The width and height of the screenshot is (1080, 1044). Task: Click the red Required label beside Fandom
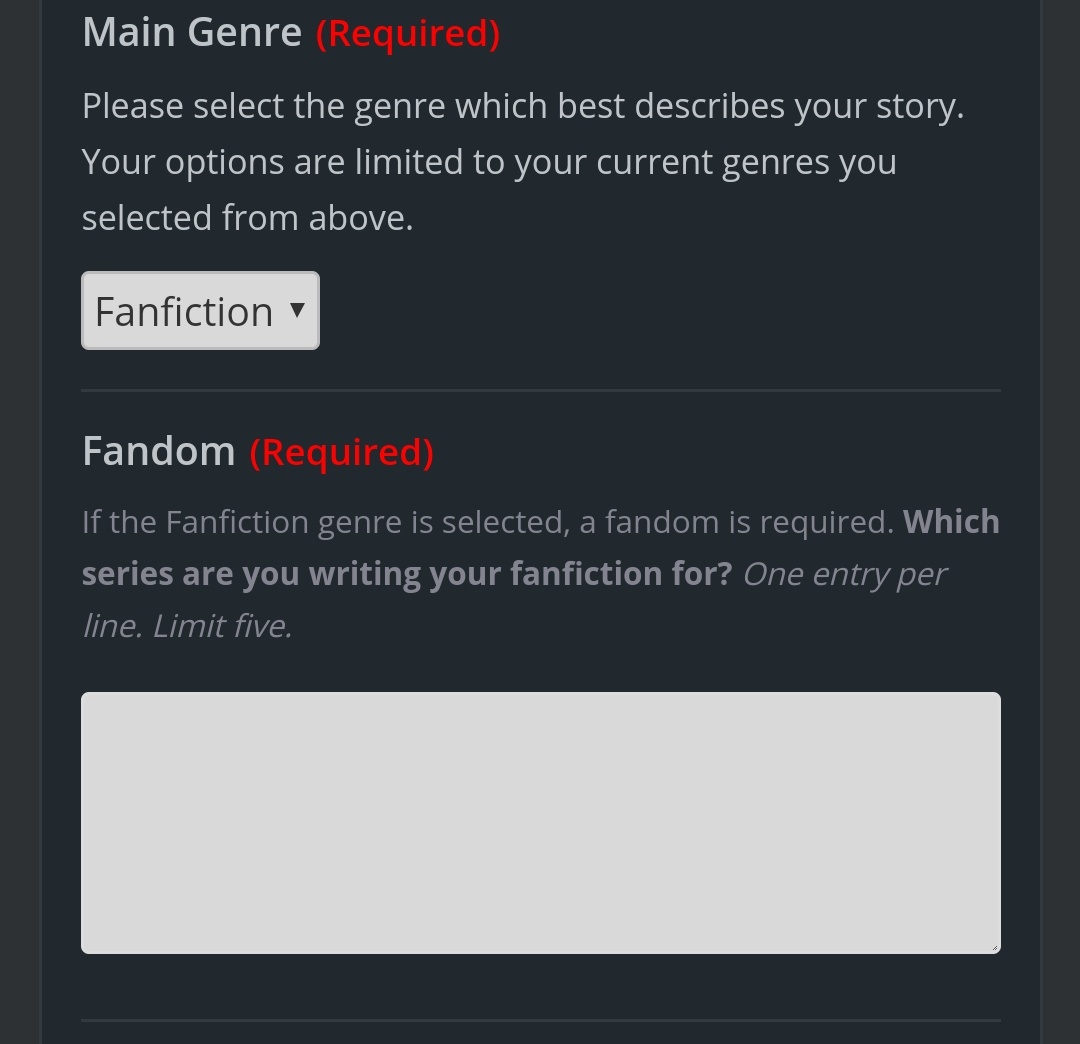click(341, 453)
